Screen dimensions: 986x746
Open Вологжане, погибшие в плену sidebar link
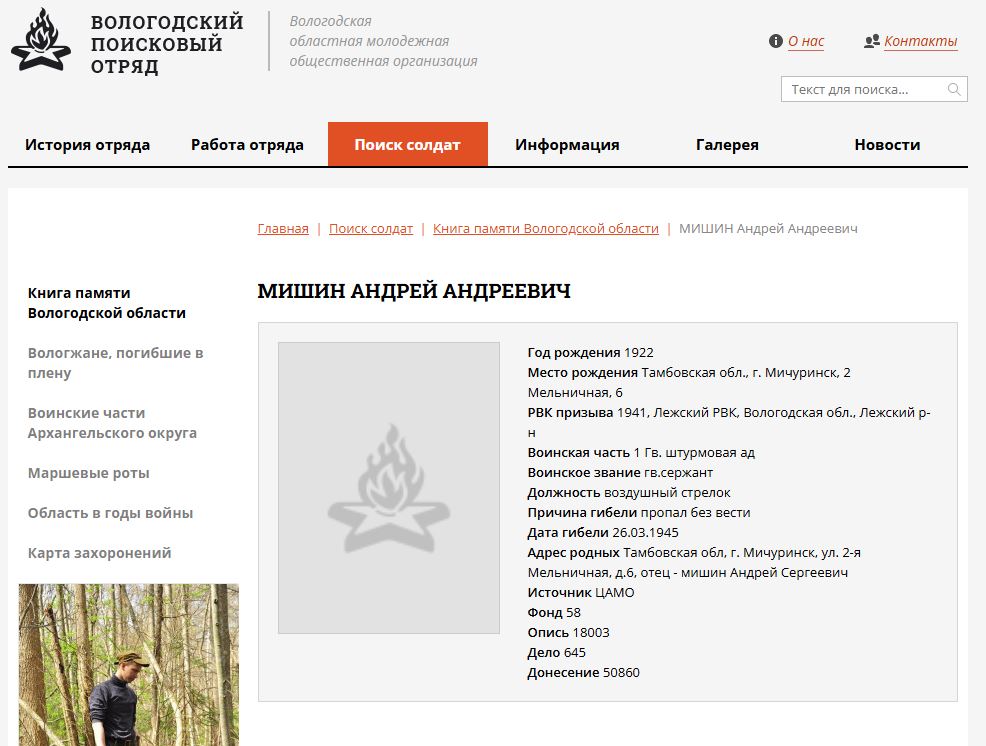pyautogui.click(x=116, y=363)
